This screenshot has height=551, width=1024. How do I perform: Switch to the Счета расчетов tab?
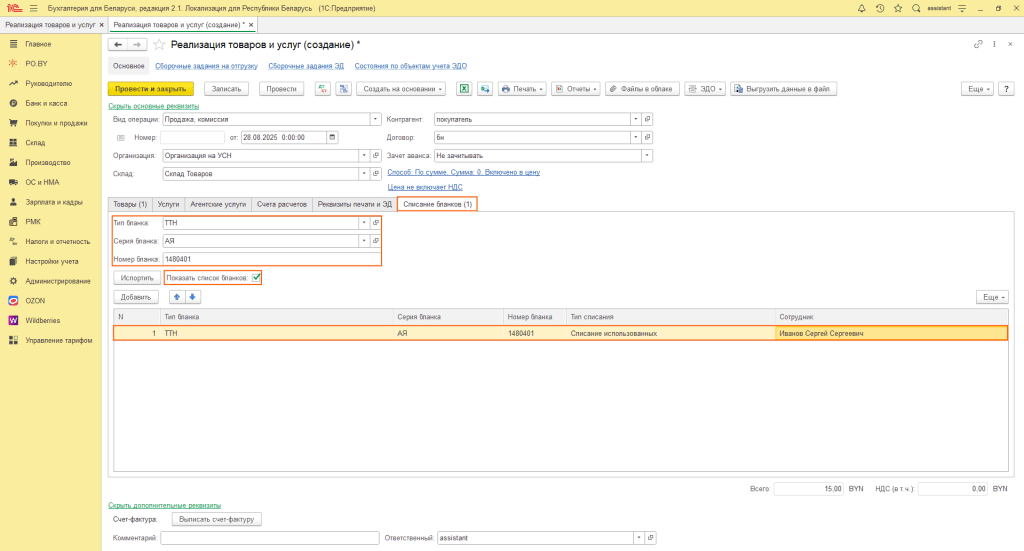coord(281,204)
